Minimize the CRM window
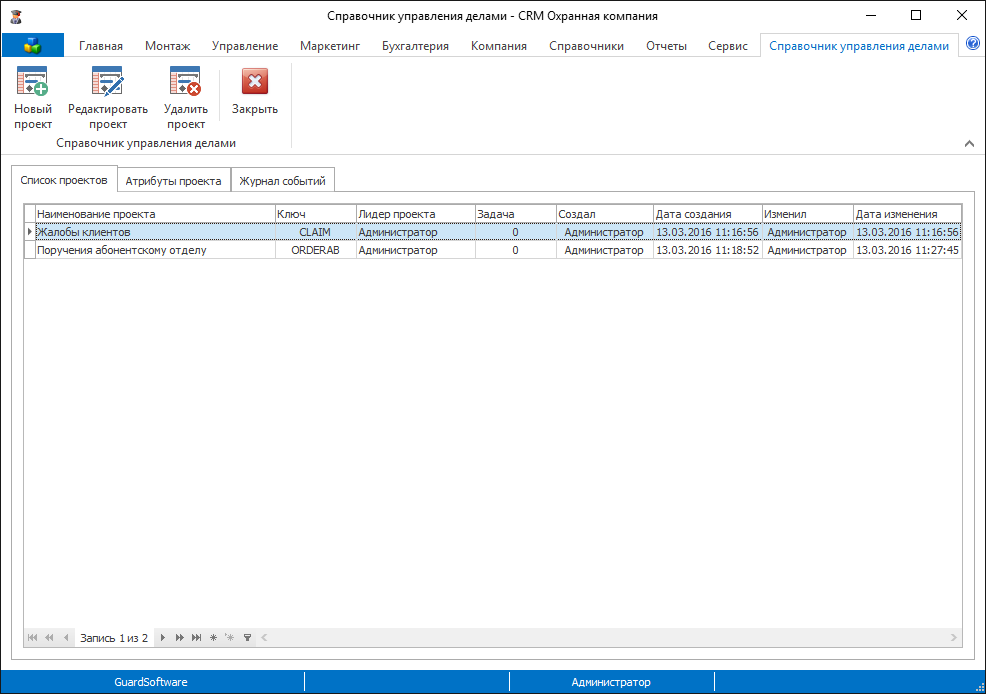 point(871,16)
